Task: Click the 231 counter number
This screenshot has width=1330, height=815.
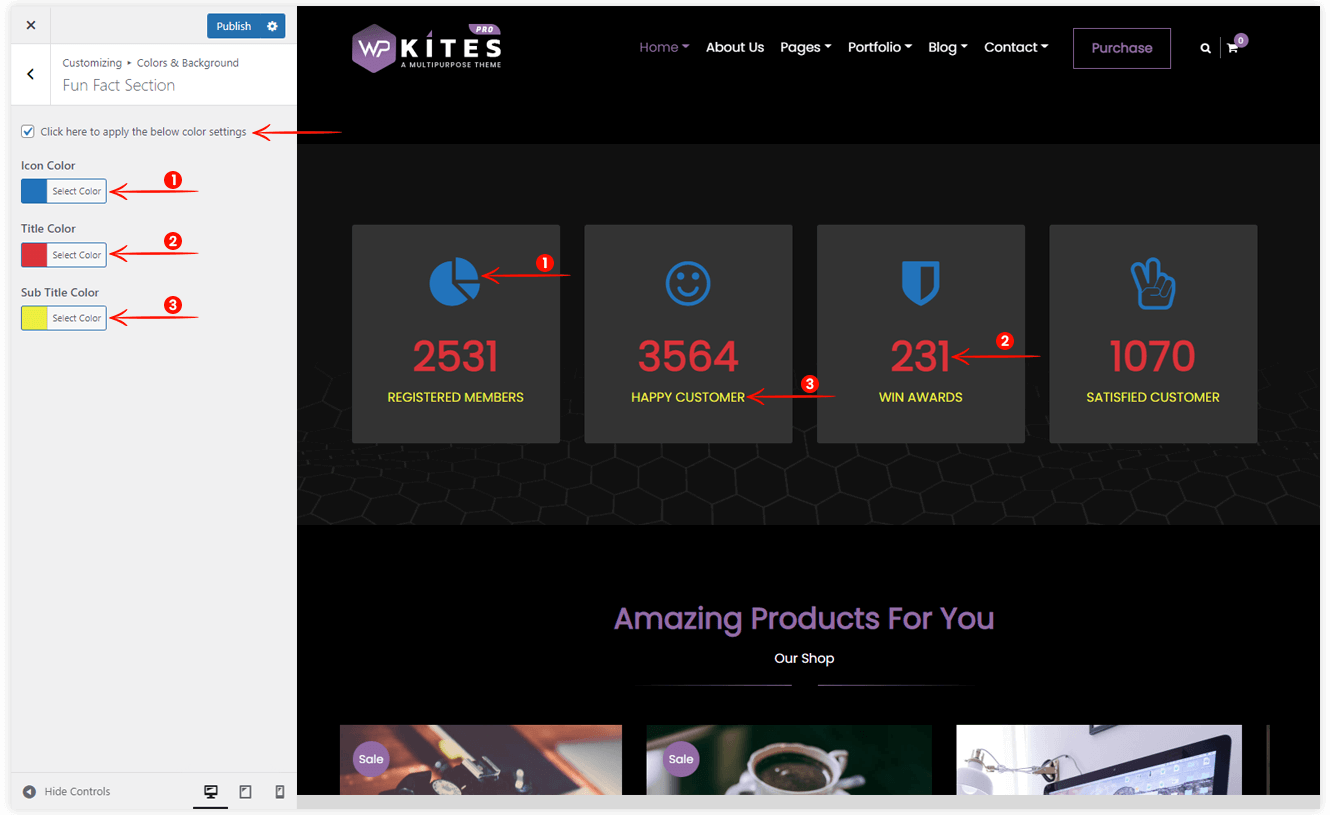Action: tap(920, 356)
